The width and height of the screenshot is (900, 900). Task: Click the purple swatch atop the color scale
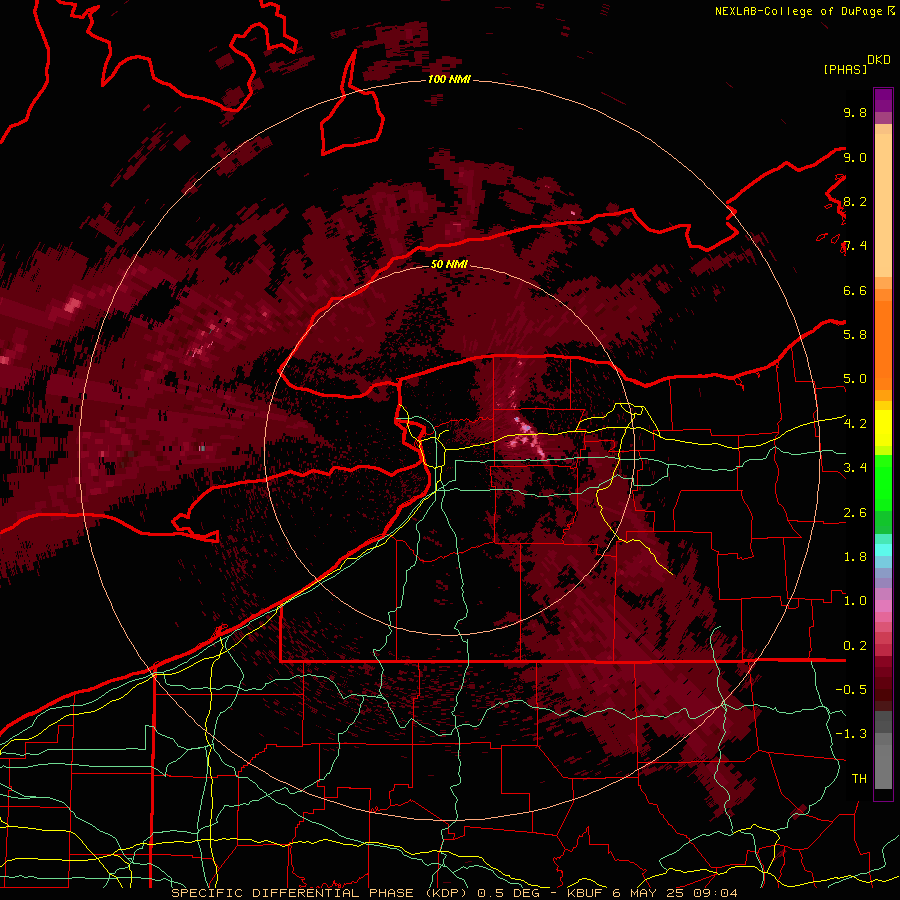pos(883,100)
